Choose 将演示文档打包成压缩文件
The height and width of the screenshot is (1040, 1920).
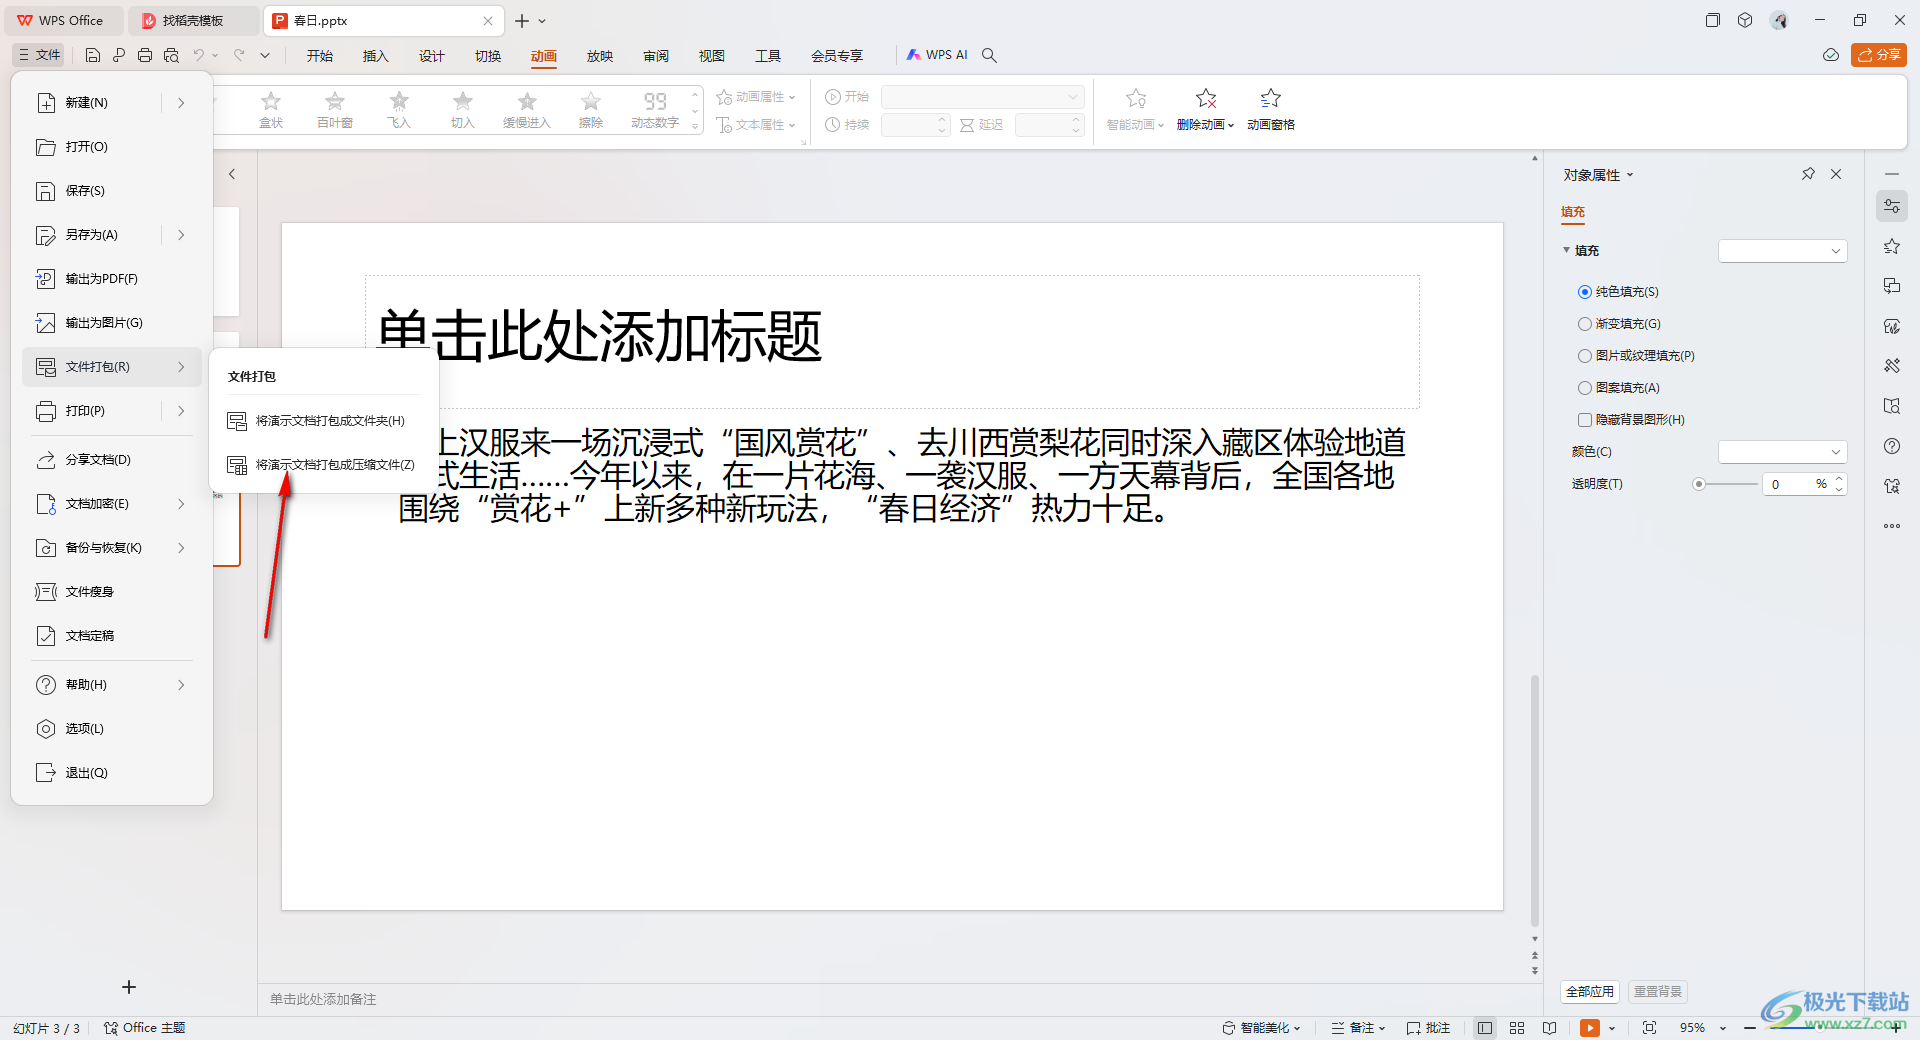tap(334, 465)
